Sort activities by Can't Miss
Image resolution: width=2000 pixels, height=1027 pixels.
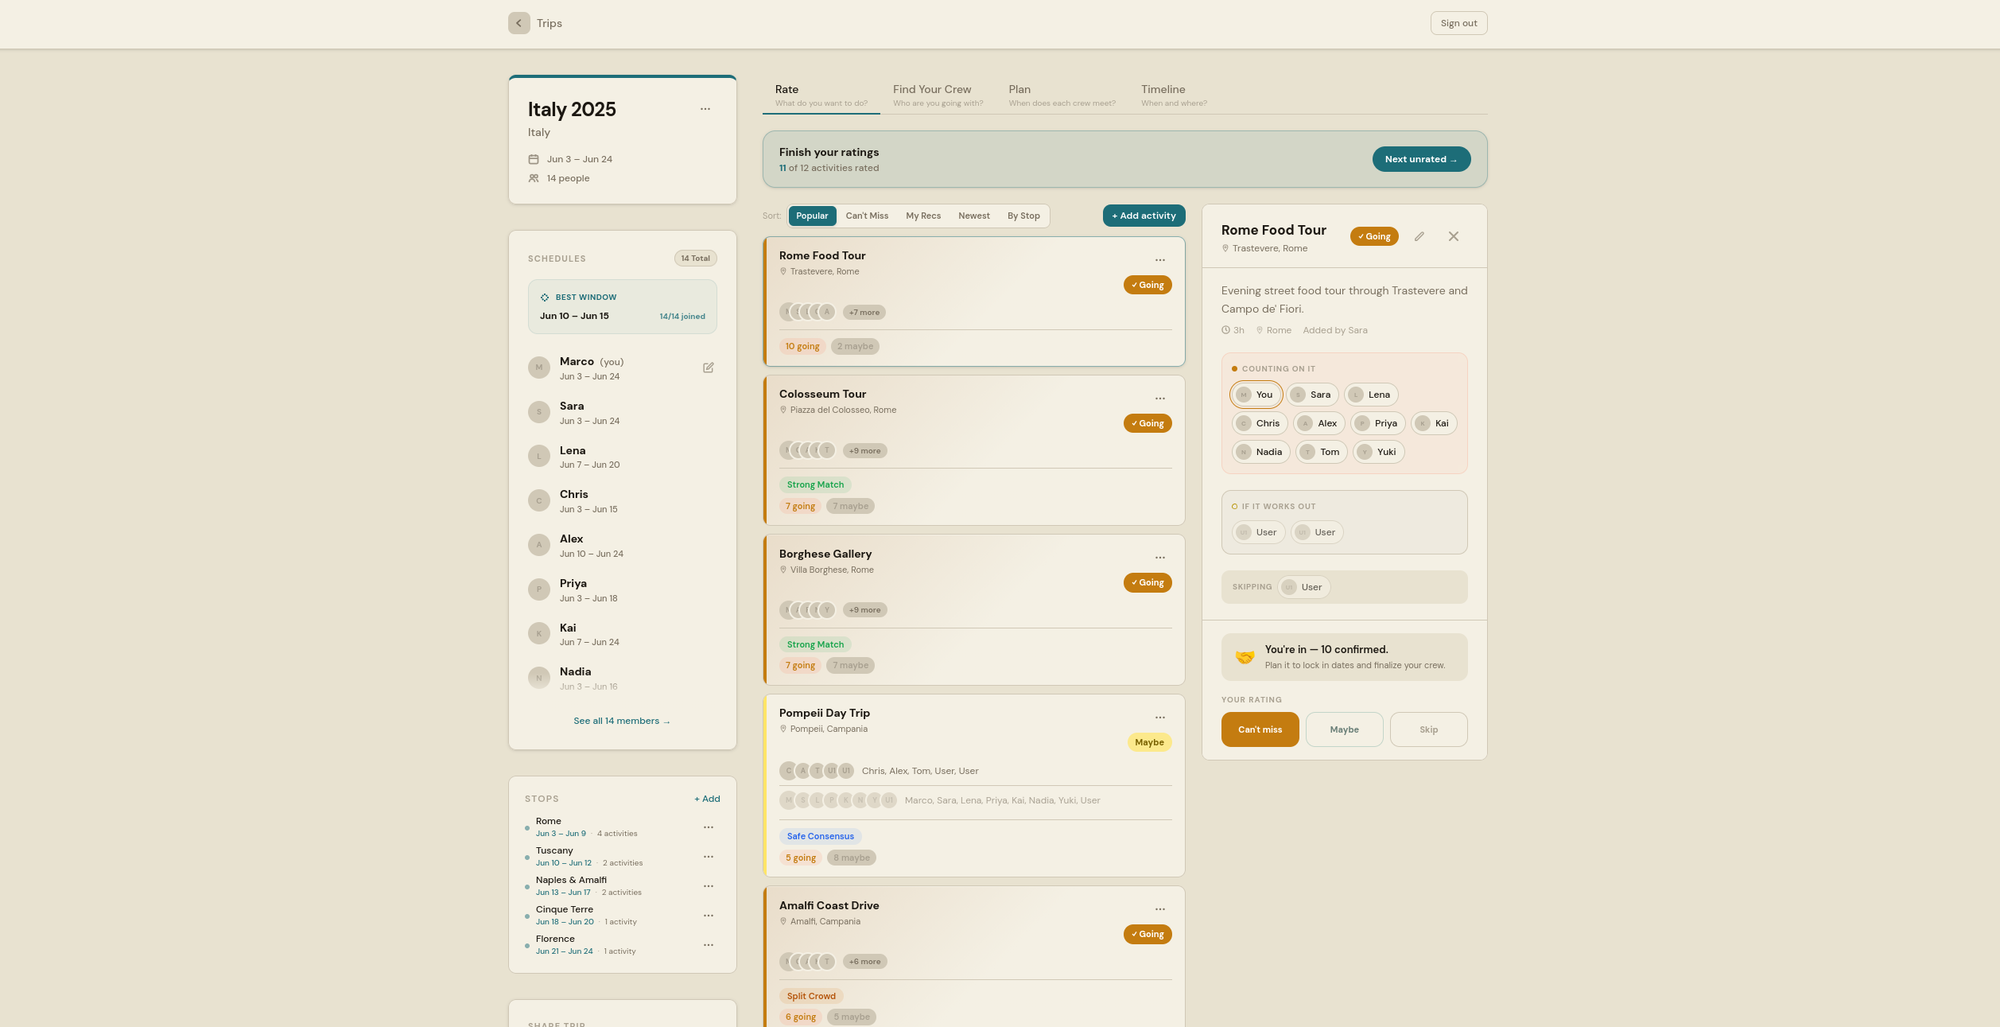(867, 216)
